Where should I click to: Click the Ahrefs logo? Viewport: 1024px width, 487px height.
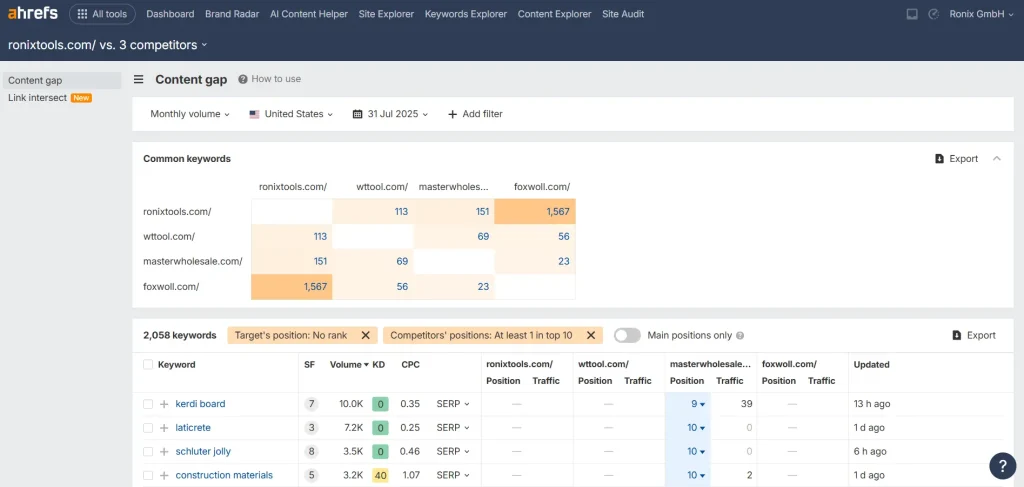pyautogui.click(x=33, y=13)
